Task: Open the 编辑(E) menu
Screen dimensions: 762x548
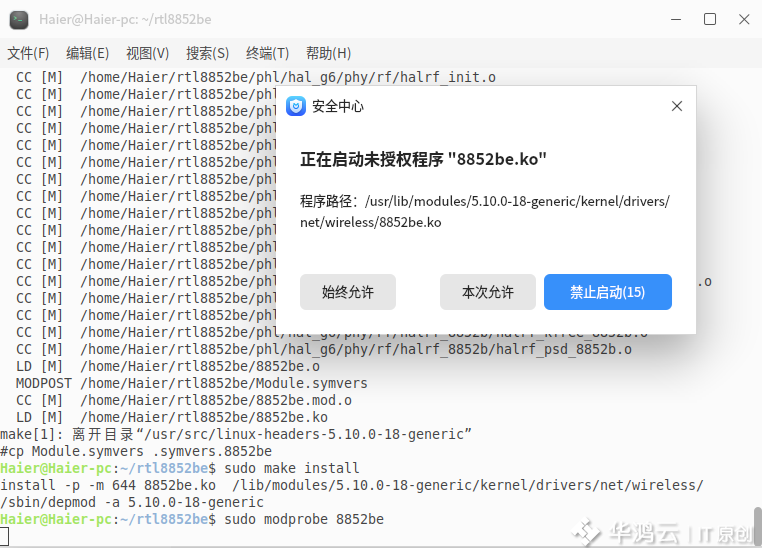Action: [x=87, y=53]
